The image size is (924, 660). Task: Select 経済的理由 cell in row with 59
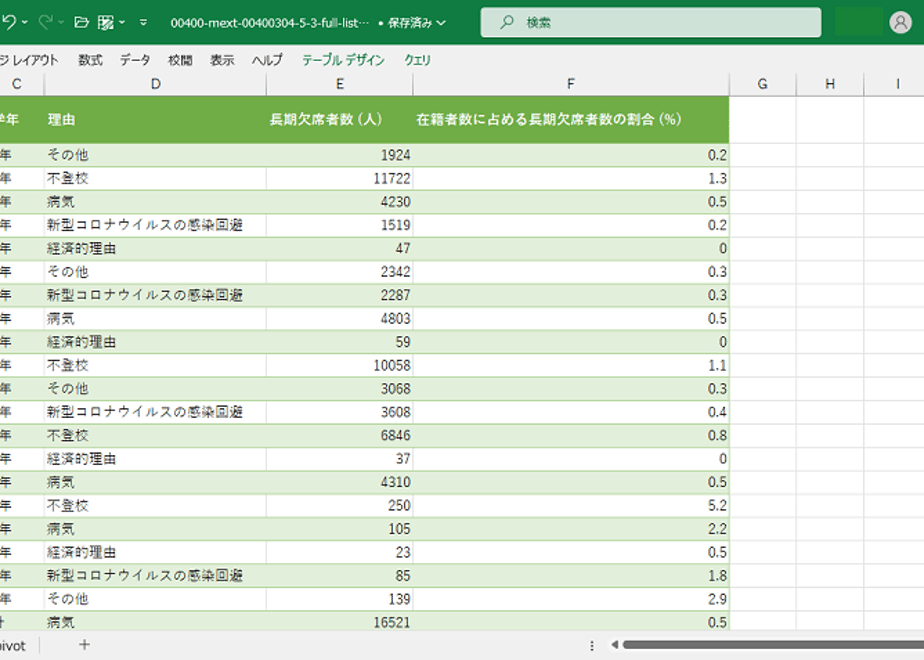155,342
